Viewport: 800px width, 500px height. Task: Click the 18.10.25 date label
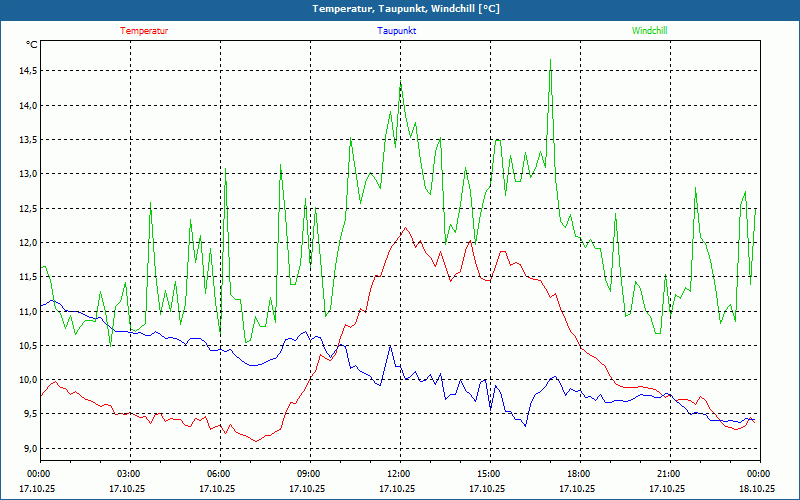click(757, 489)
